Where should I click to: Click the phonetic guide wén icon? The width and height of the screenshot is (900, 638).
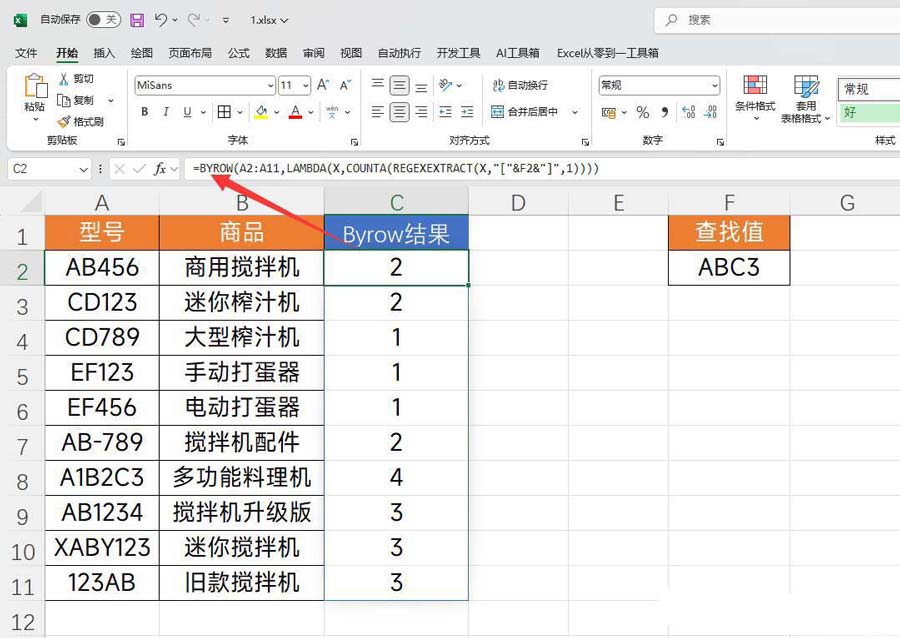point(332,112)
